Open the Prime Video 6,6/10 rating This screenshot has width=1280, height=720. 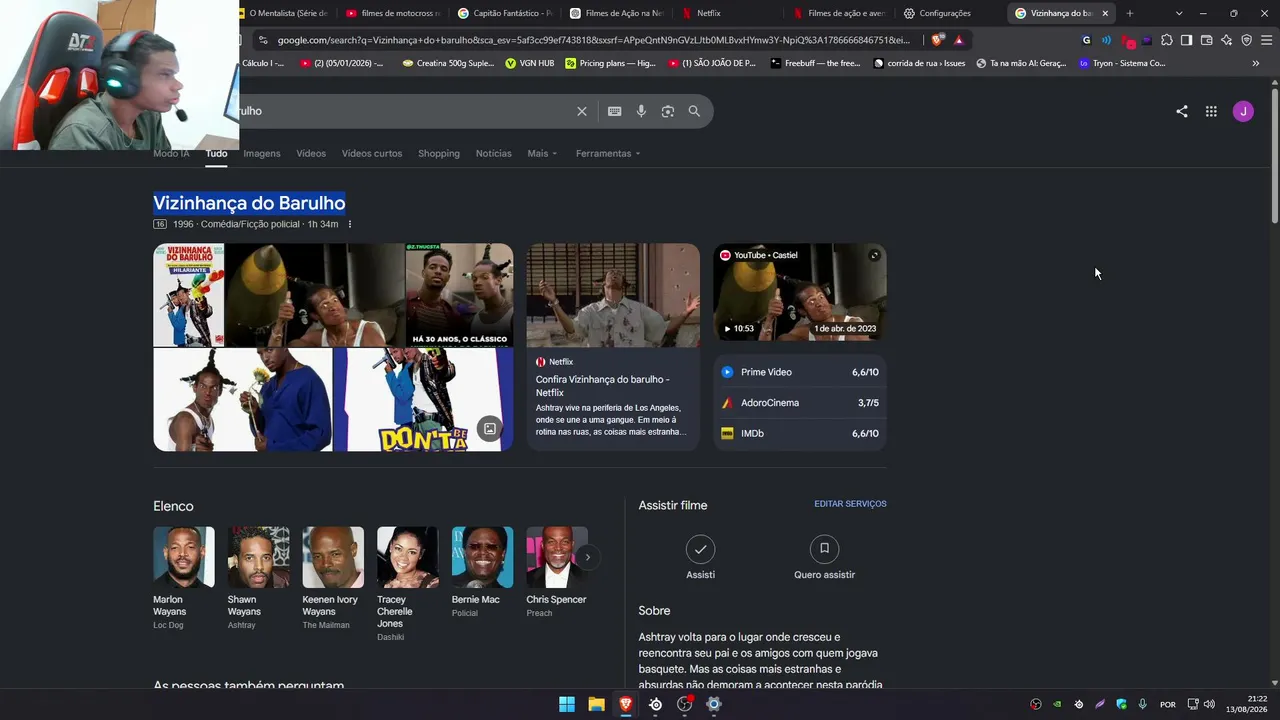800,372
